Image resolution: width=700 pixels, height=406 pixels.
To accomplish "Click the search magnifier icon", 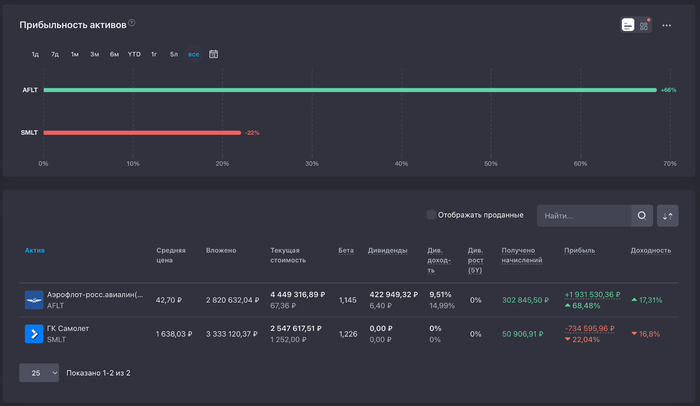I will coord(642,215).
